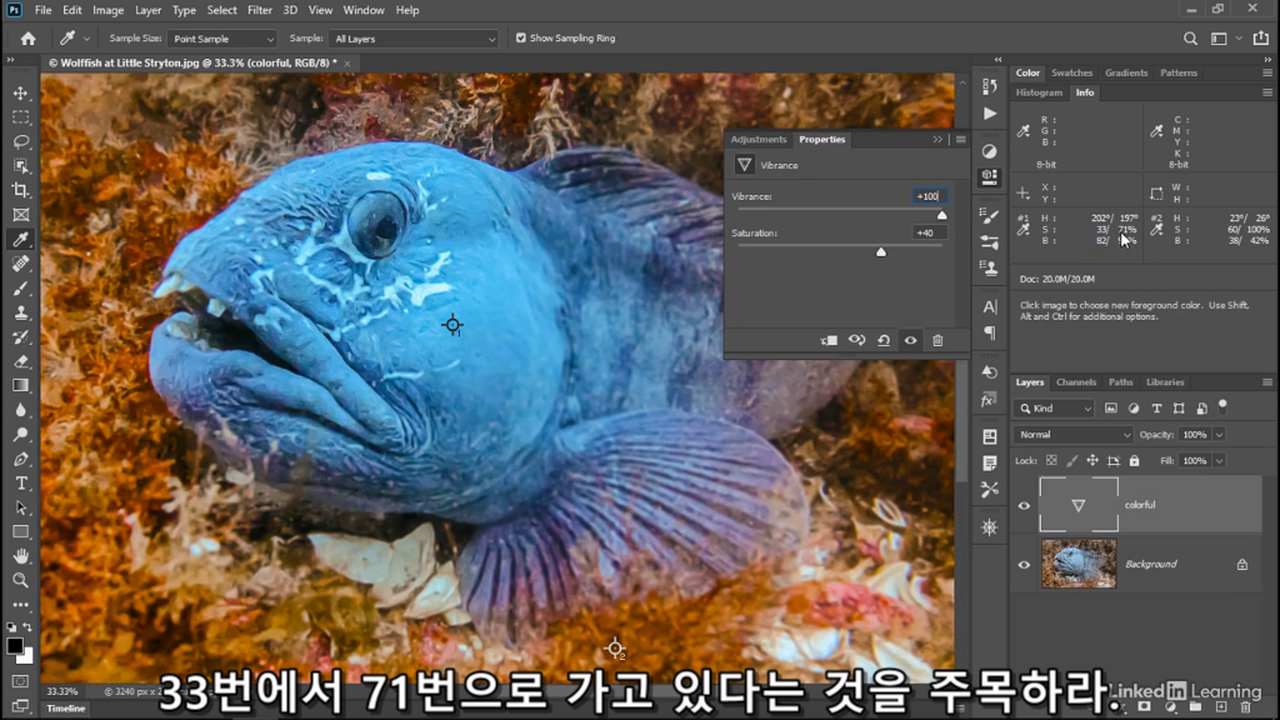Select the Move tool

pyautogui.click(x=21, y=93)
